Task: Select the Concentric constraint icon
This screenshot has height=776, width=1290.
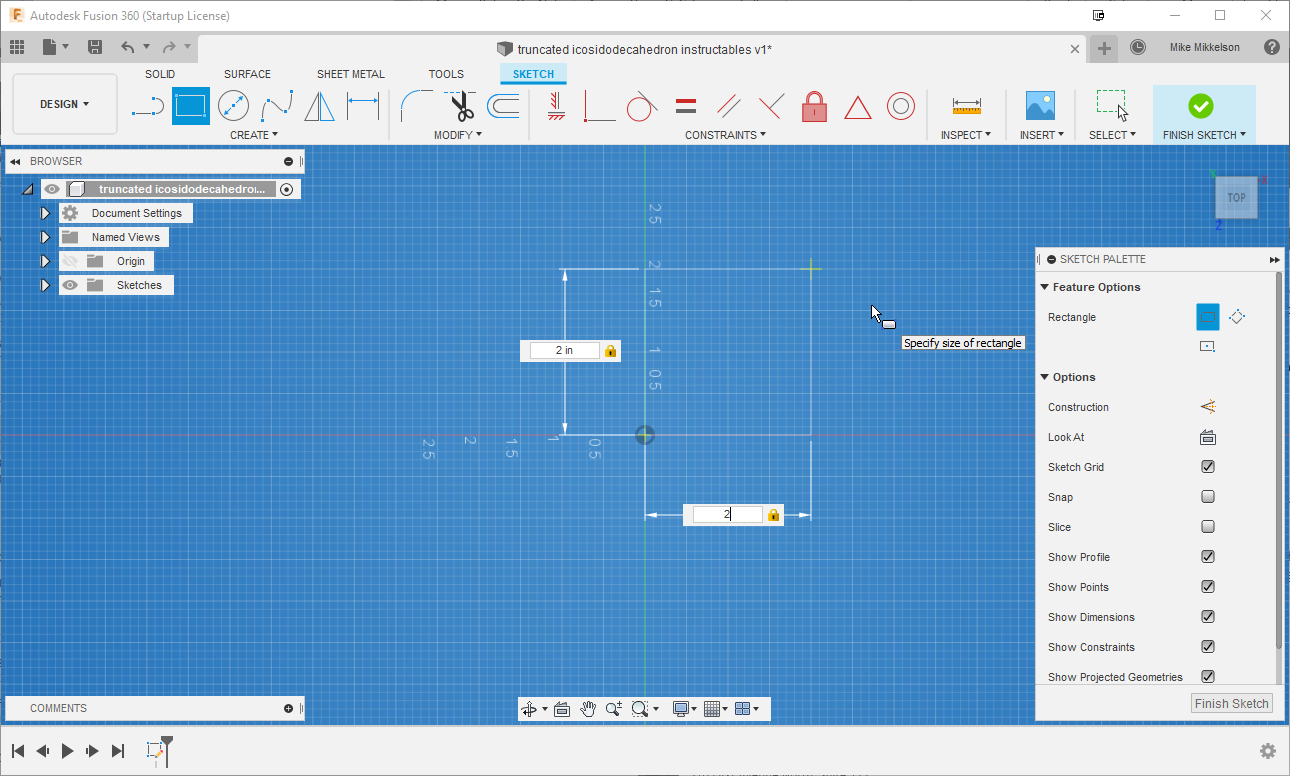Action: [x=901, y=105]
